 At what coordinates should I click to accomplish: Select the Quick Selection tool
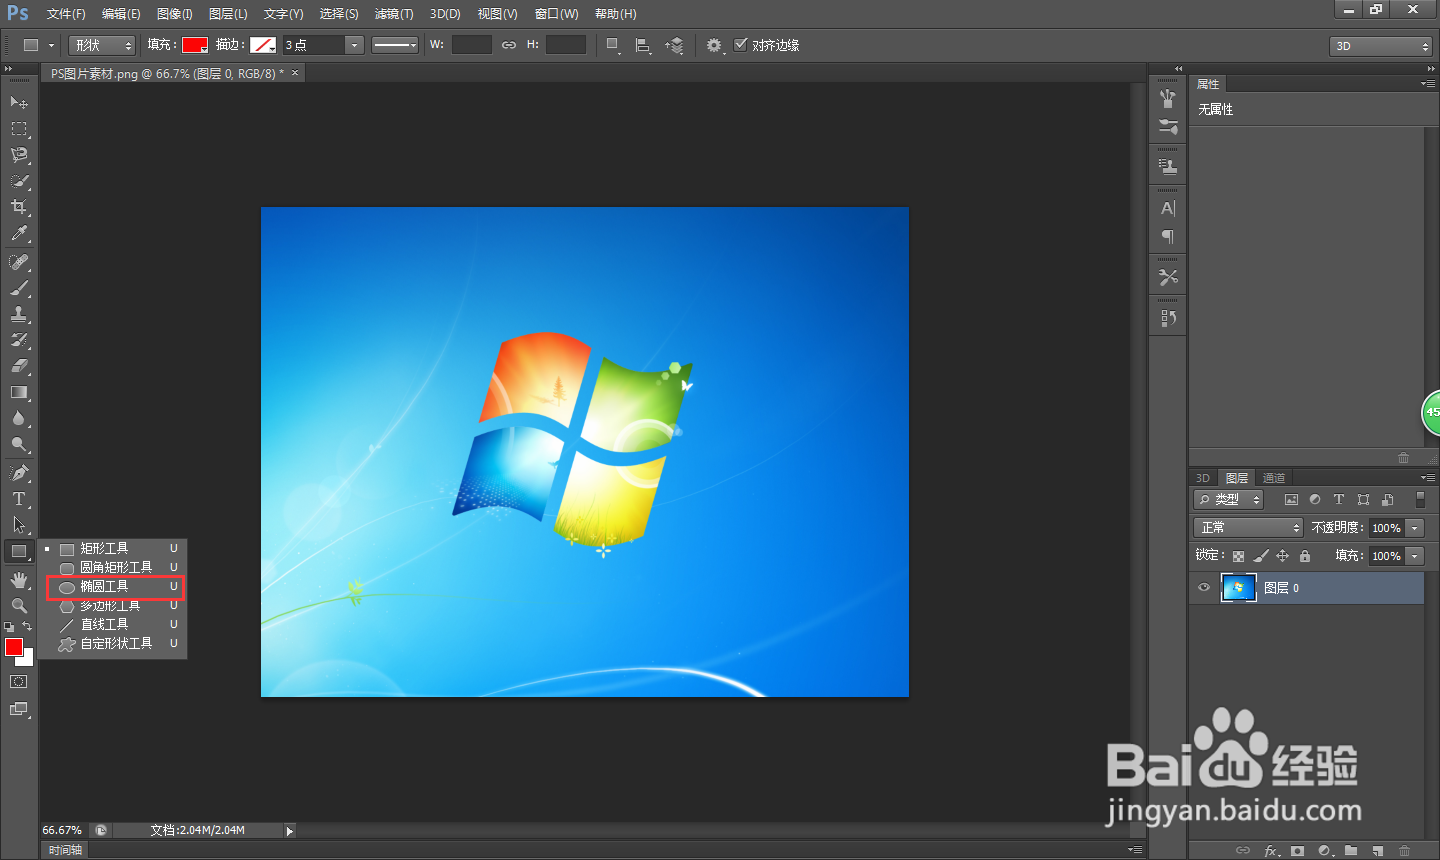point(19,181)
